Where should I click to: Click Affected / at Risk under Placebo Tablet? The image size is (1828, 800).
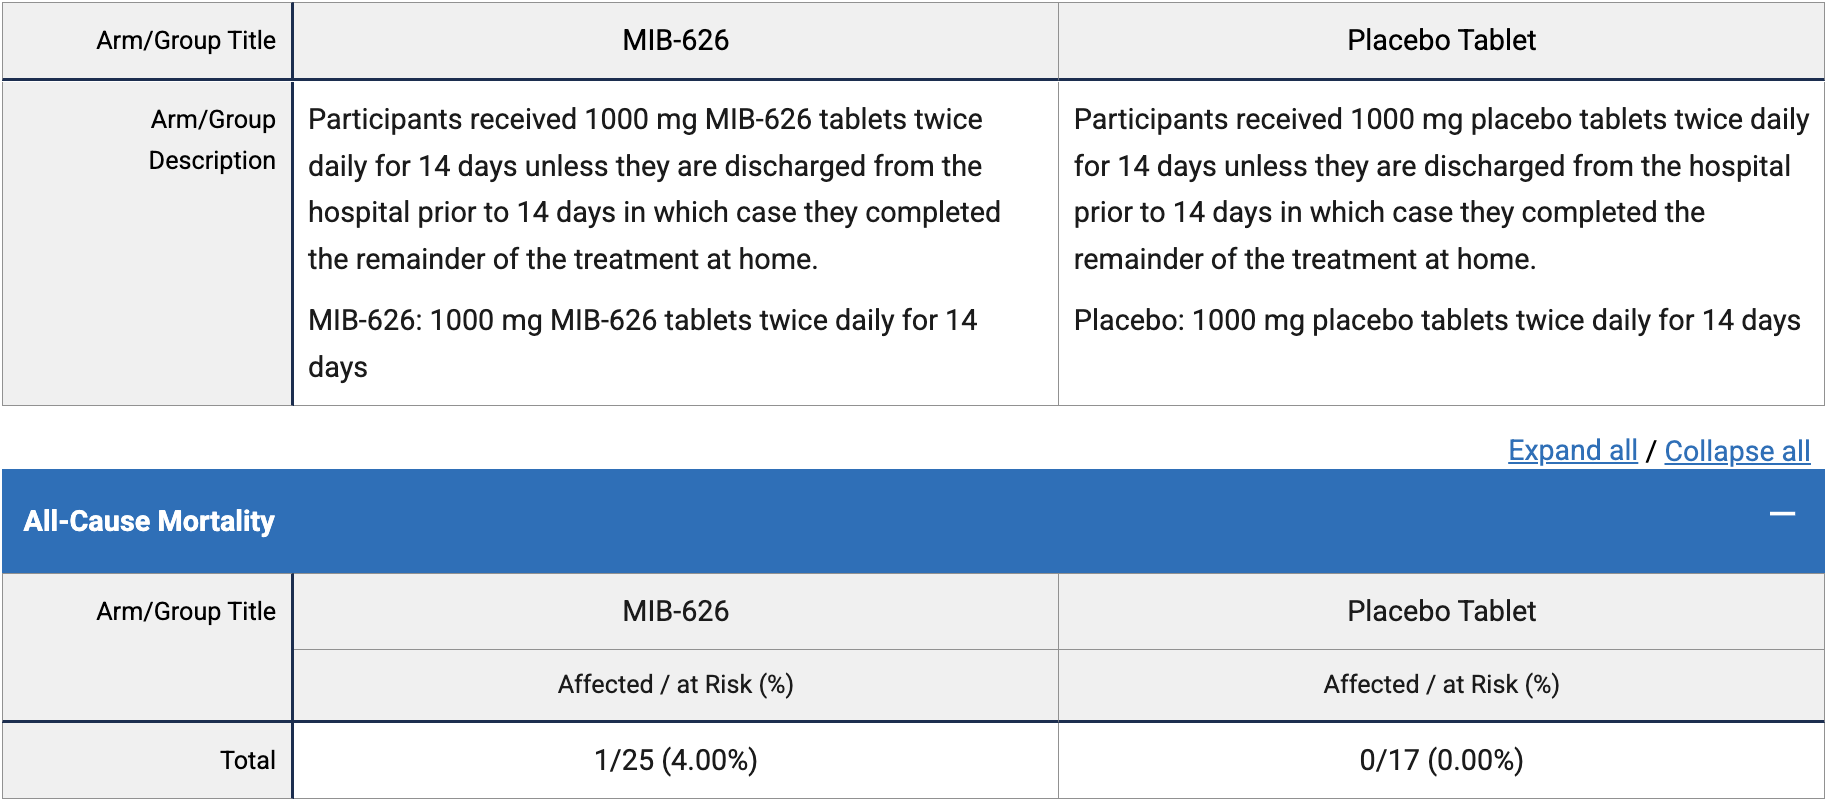(1441, 684)
